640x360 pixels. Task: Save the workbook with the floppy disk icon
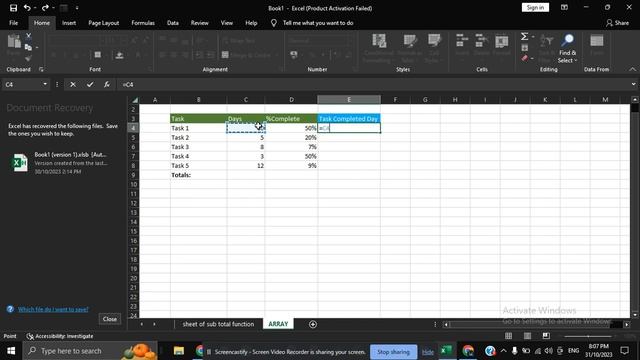click(x=13, y=8)
